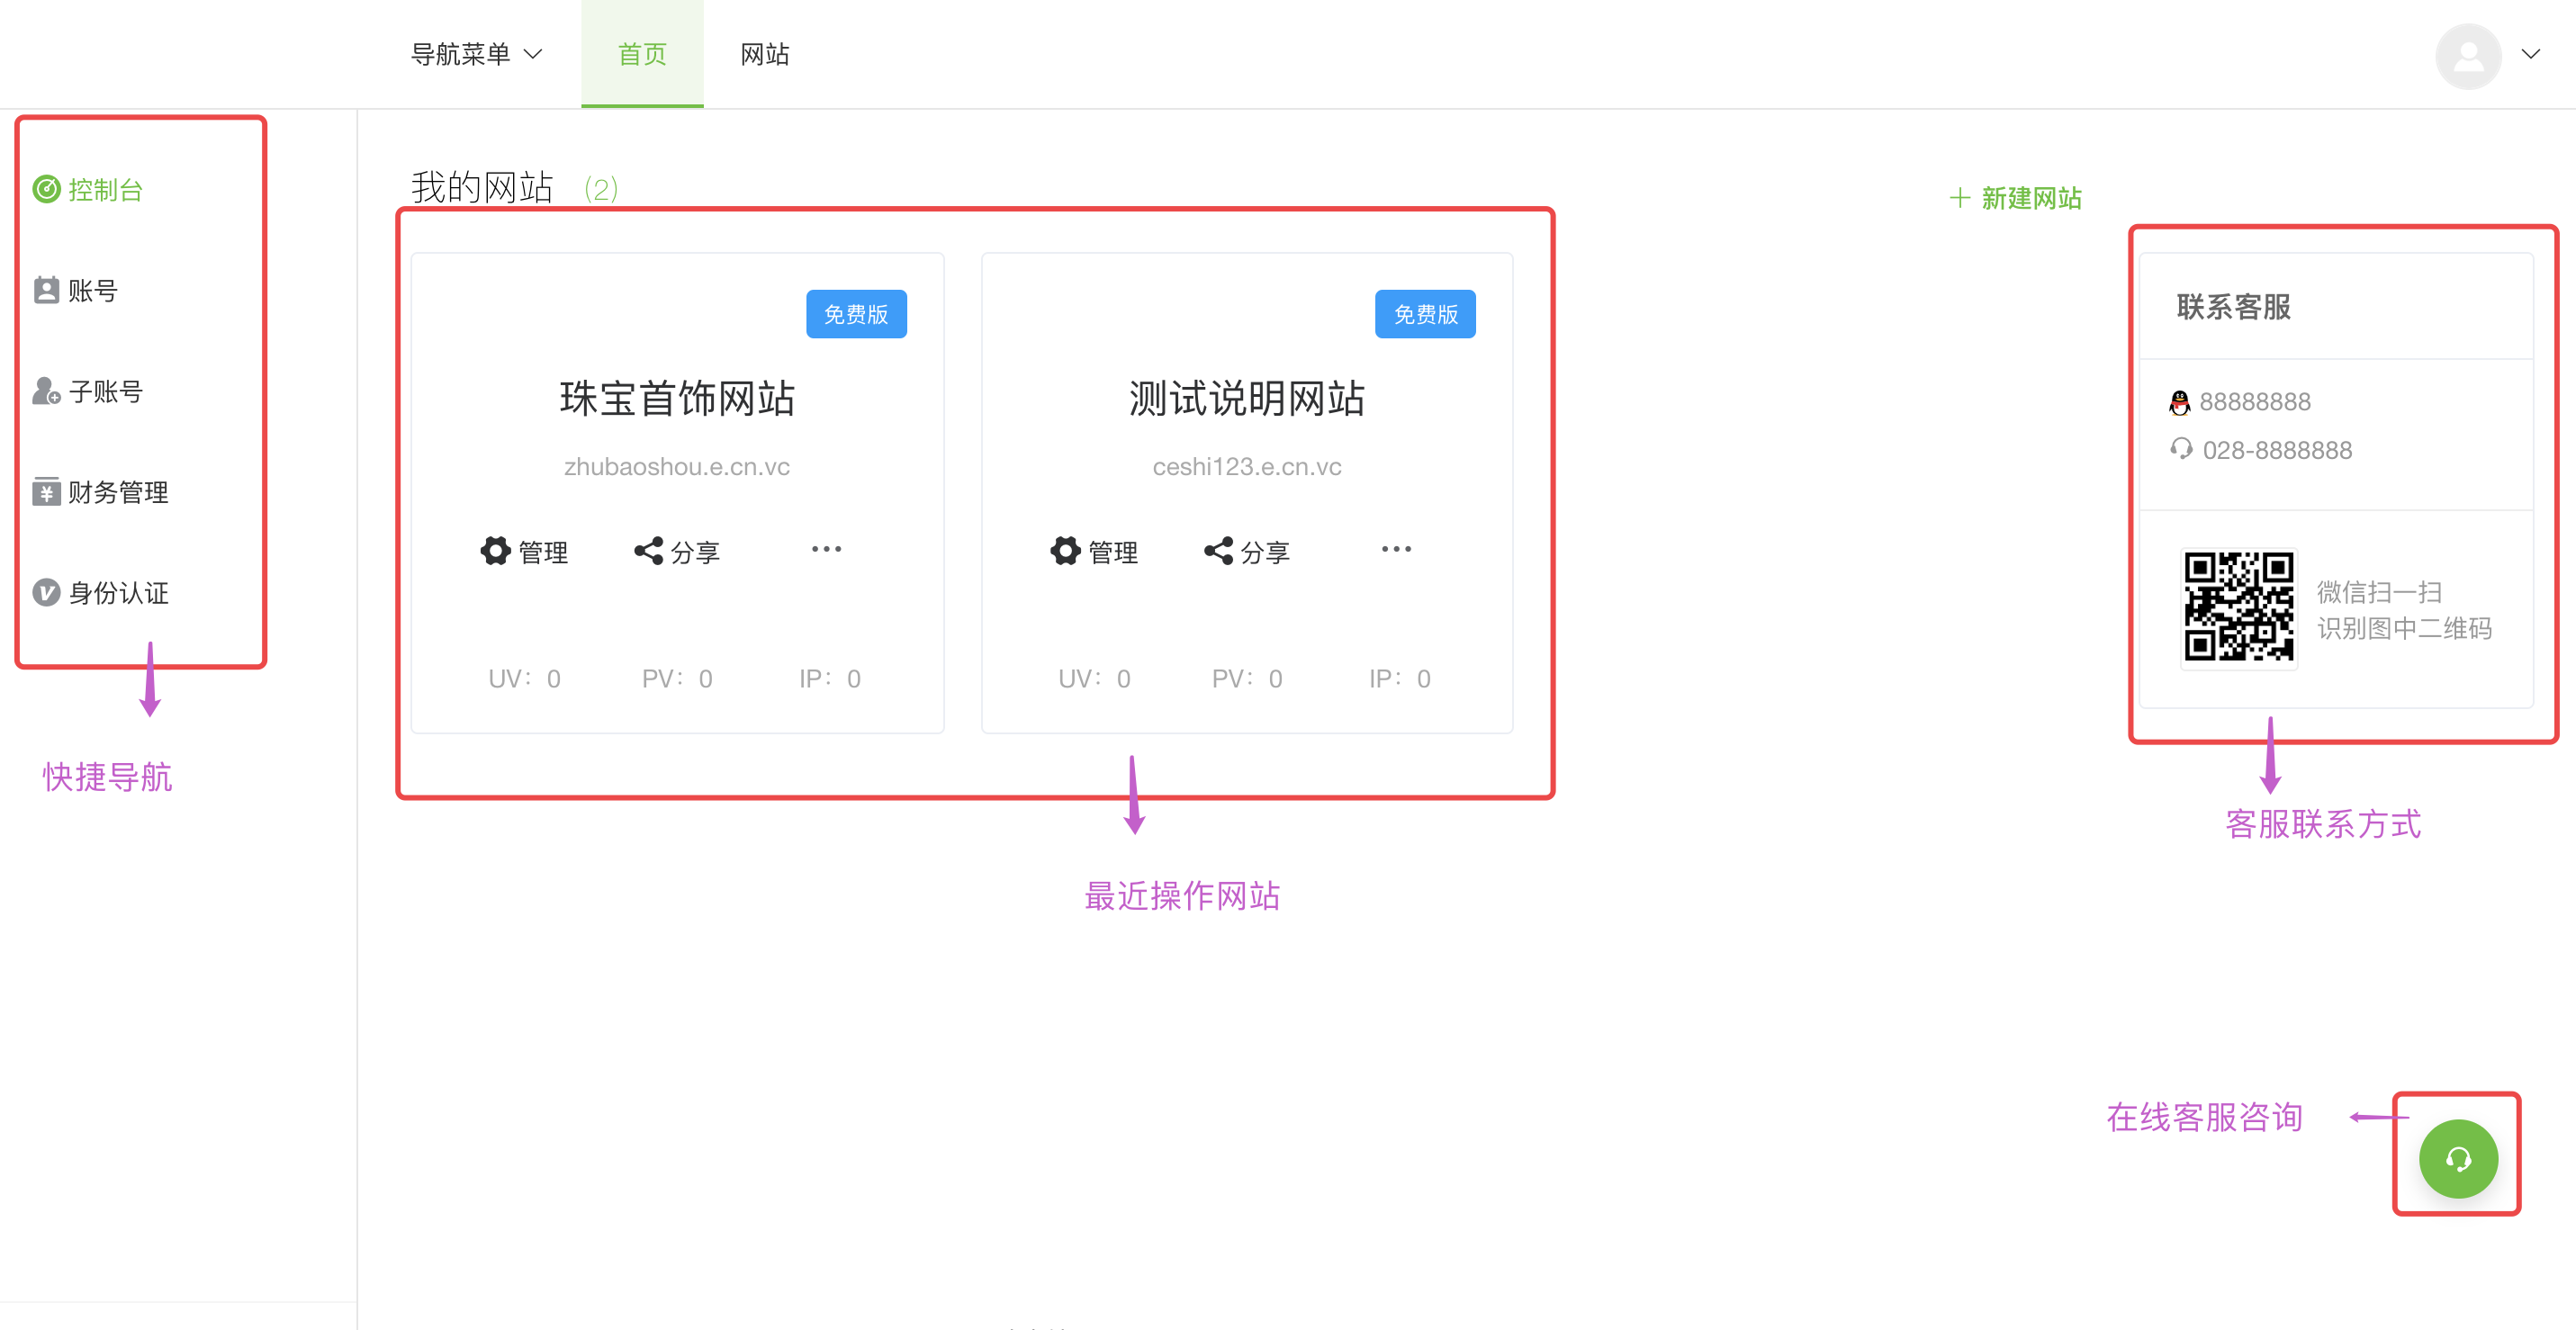Open the 账号 account sidebar item
Screen dimensions: 2576x1330
(x=76, y=291)
